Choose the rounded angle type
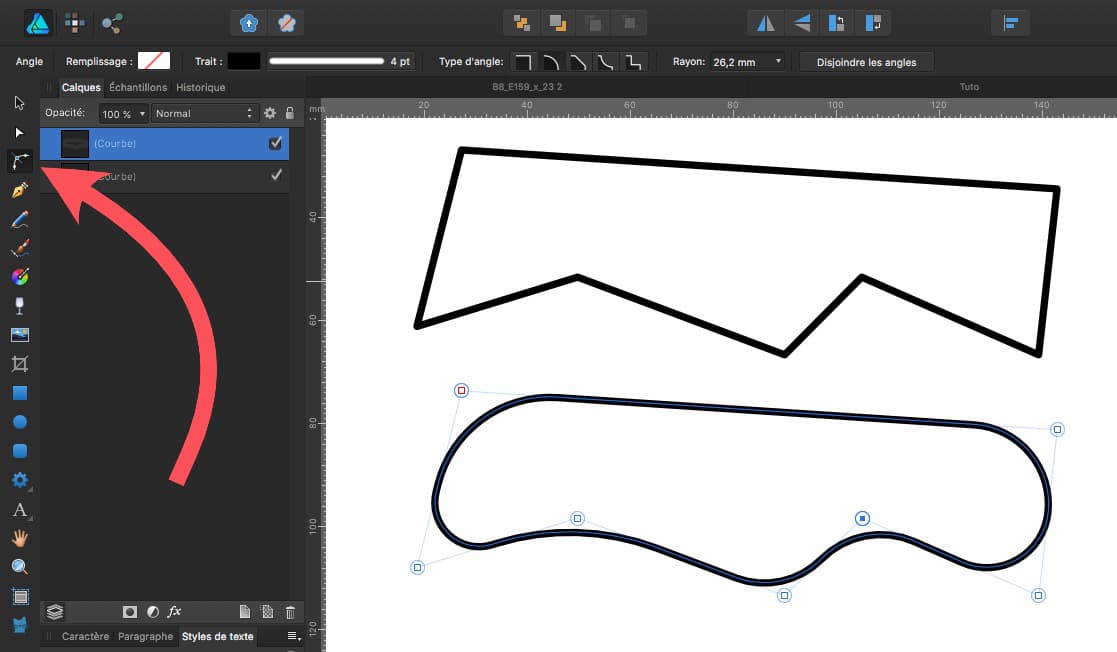1117x652 pixels. 551,62
